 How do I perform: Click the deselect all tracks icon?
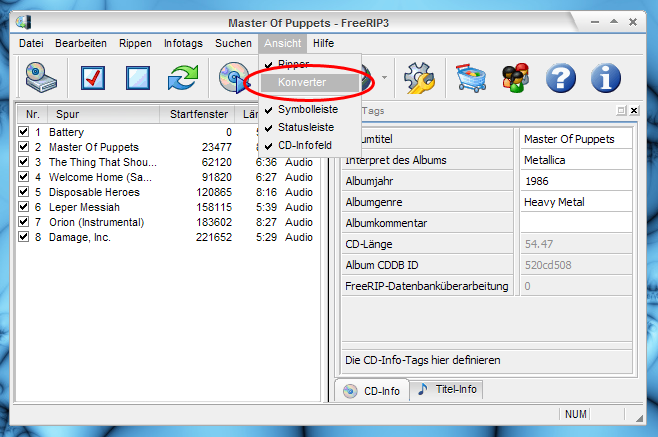(138, 78)
